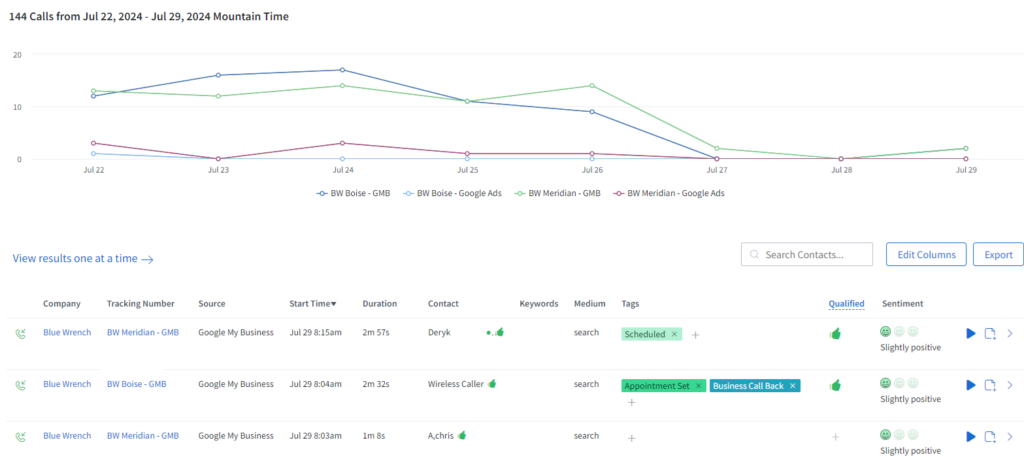1024x468 pixels.
Task: Toggle BW Meridian - Google Ads legend series
Action: pyautogui.click(x=668, y=193)
